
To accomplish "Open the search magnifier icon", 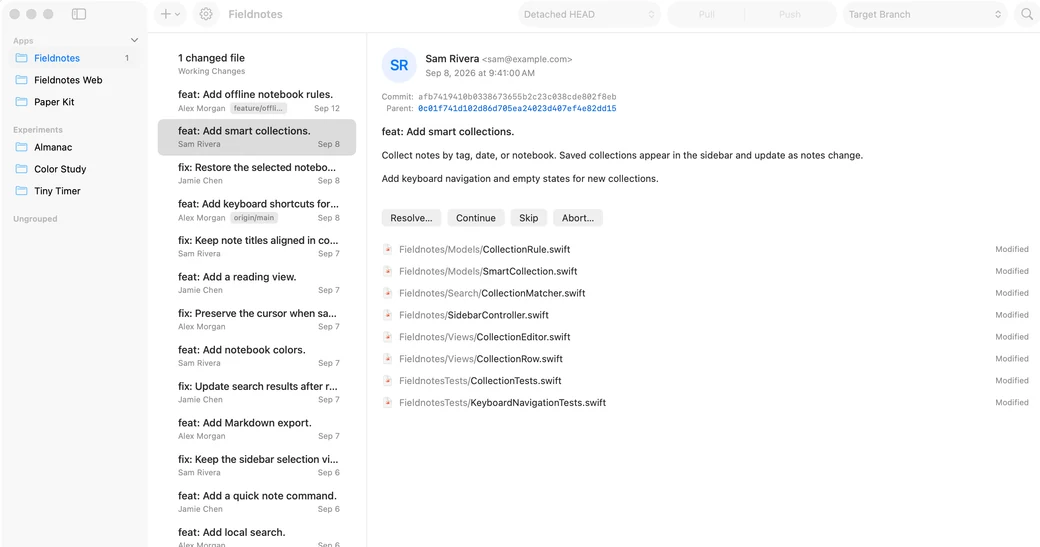I will point(1027,14).
